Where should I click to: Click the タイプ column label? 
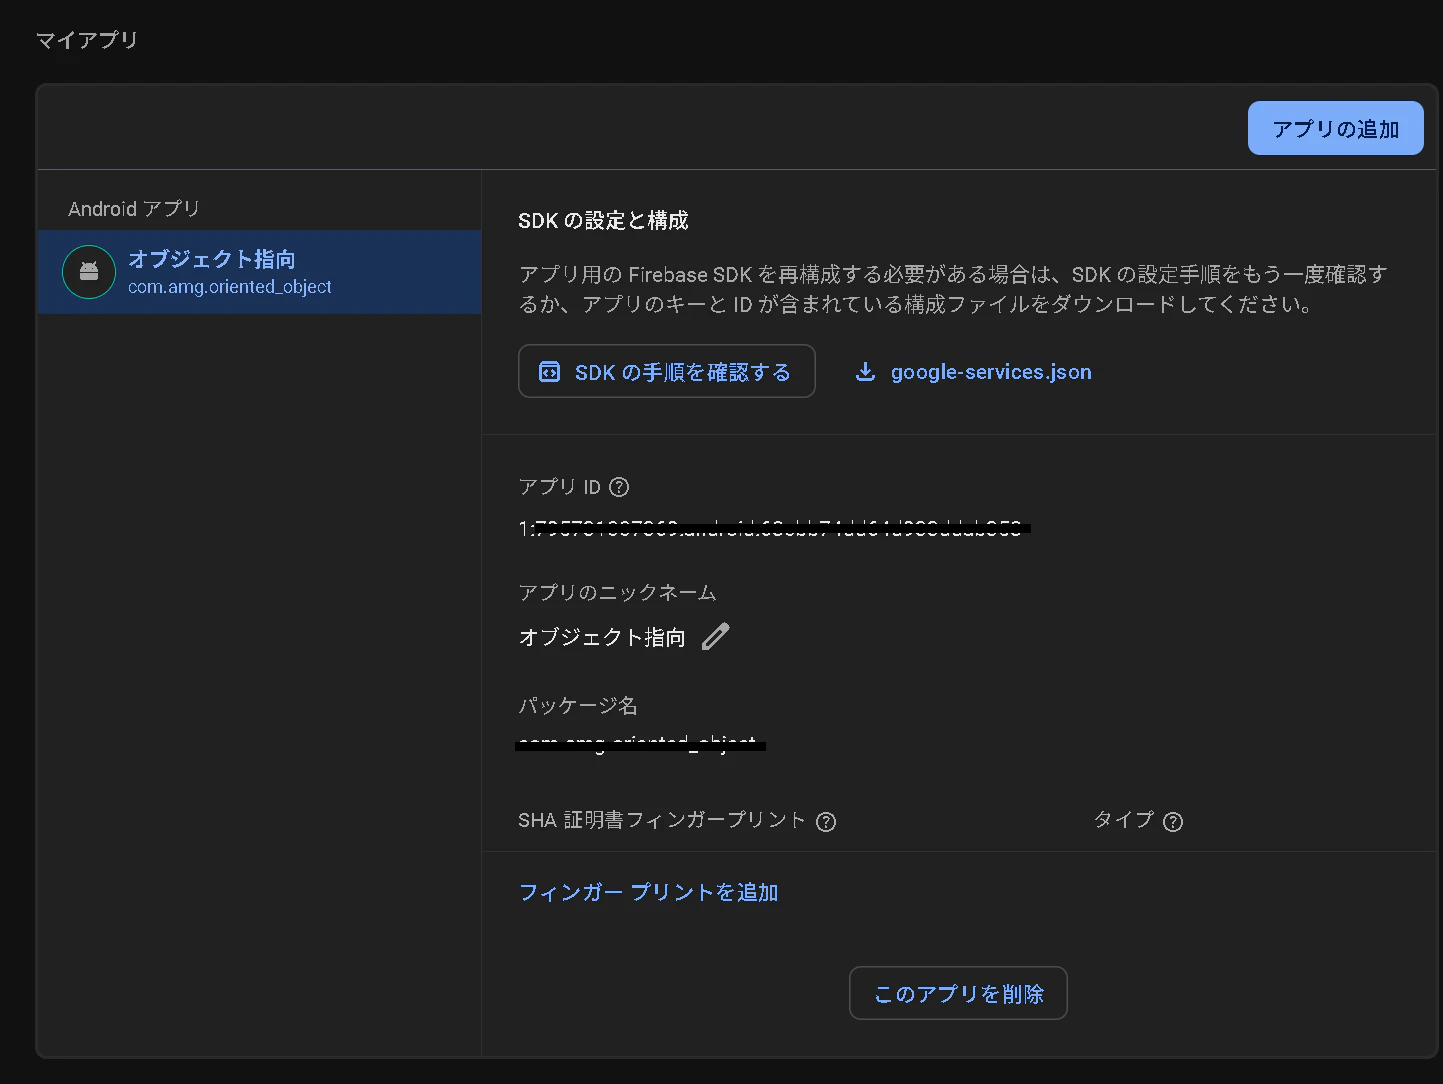point(1124,820)
